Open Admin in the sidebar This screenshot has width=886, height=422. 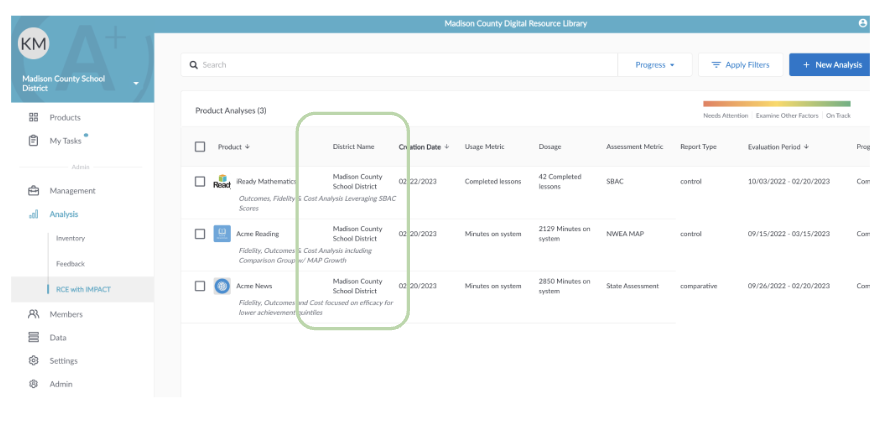click(x=61, y=384)
